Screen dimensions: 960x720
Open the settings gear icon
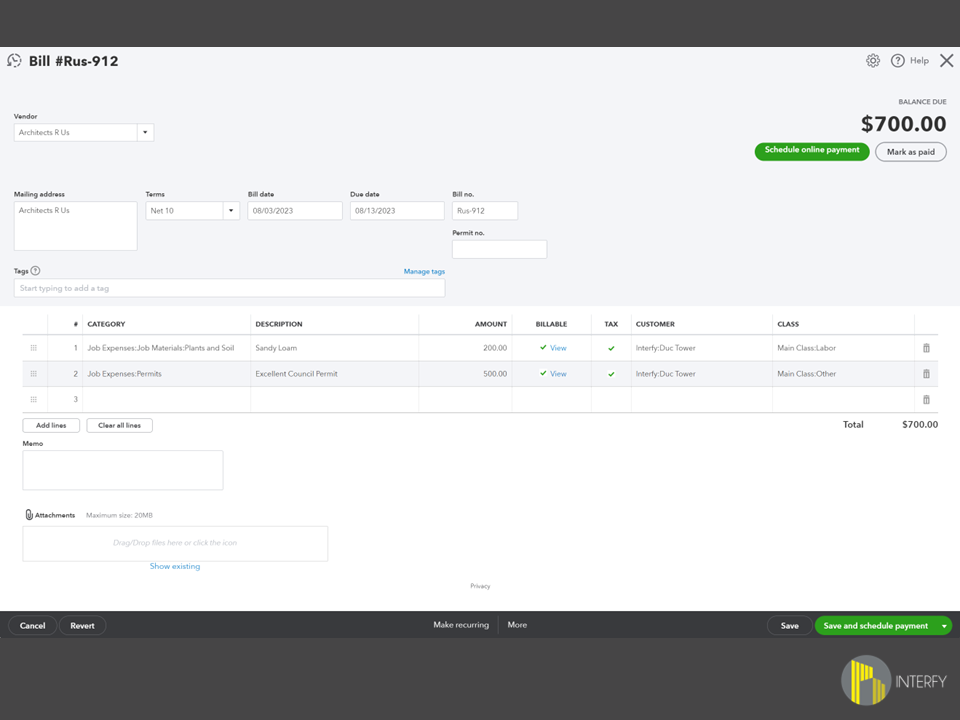point(873,61)
